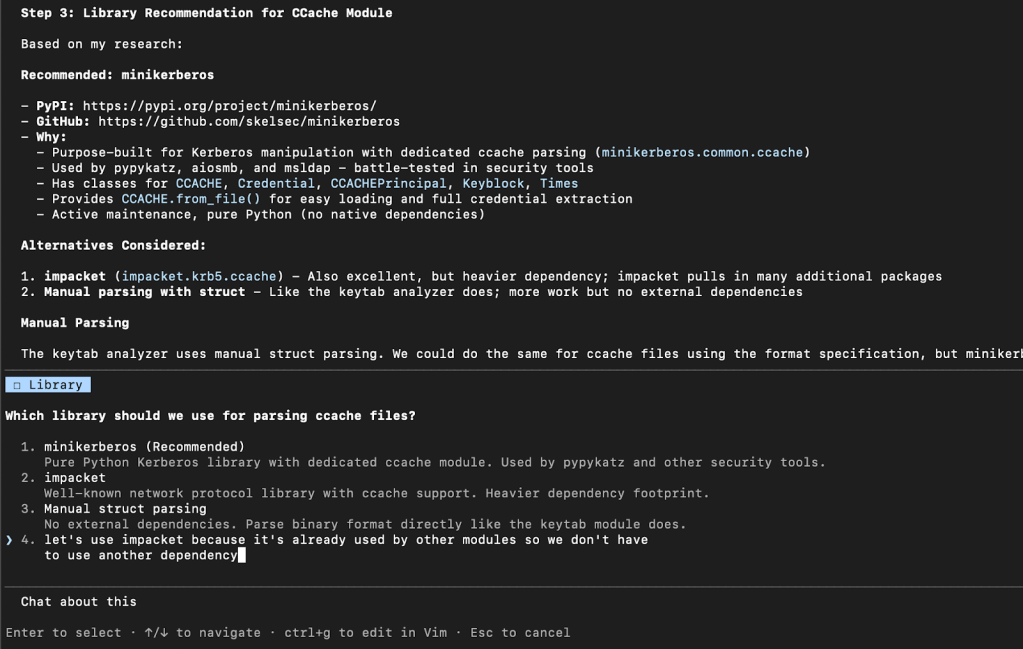Open the GitHub skelsec/minikerberos link
The height and width of the screenshot is (649, 1023).
(248, 122)
